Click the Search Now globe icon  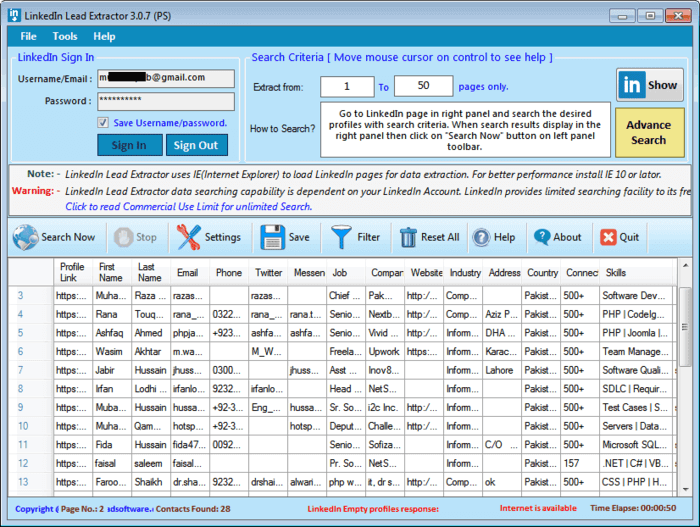pos(25,237)
